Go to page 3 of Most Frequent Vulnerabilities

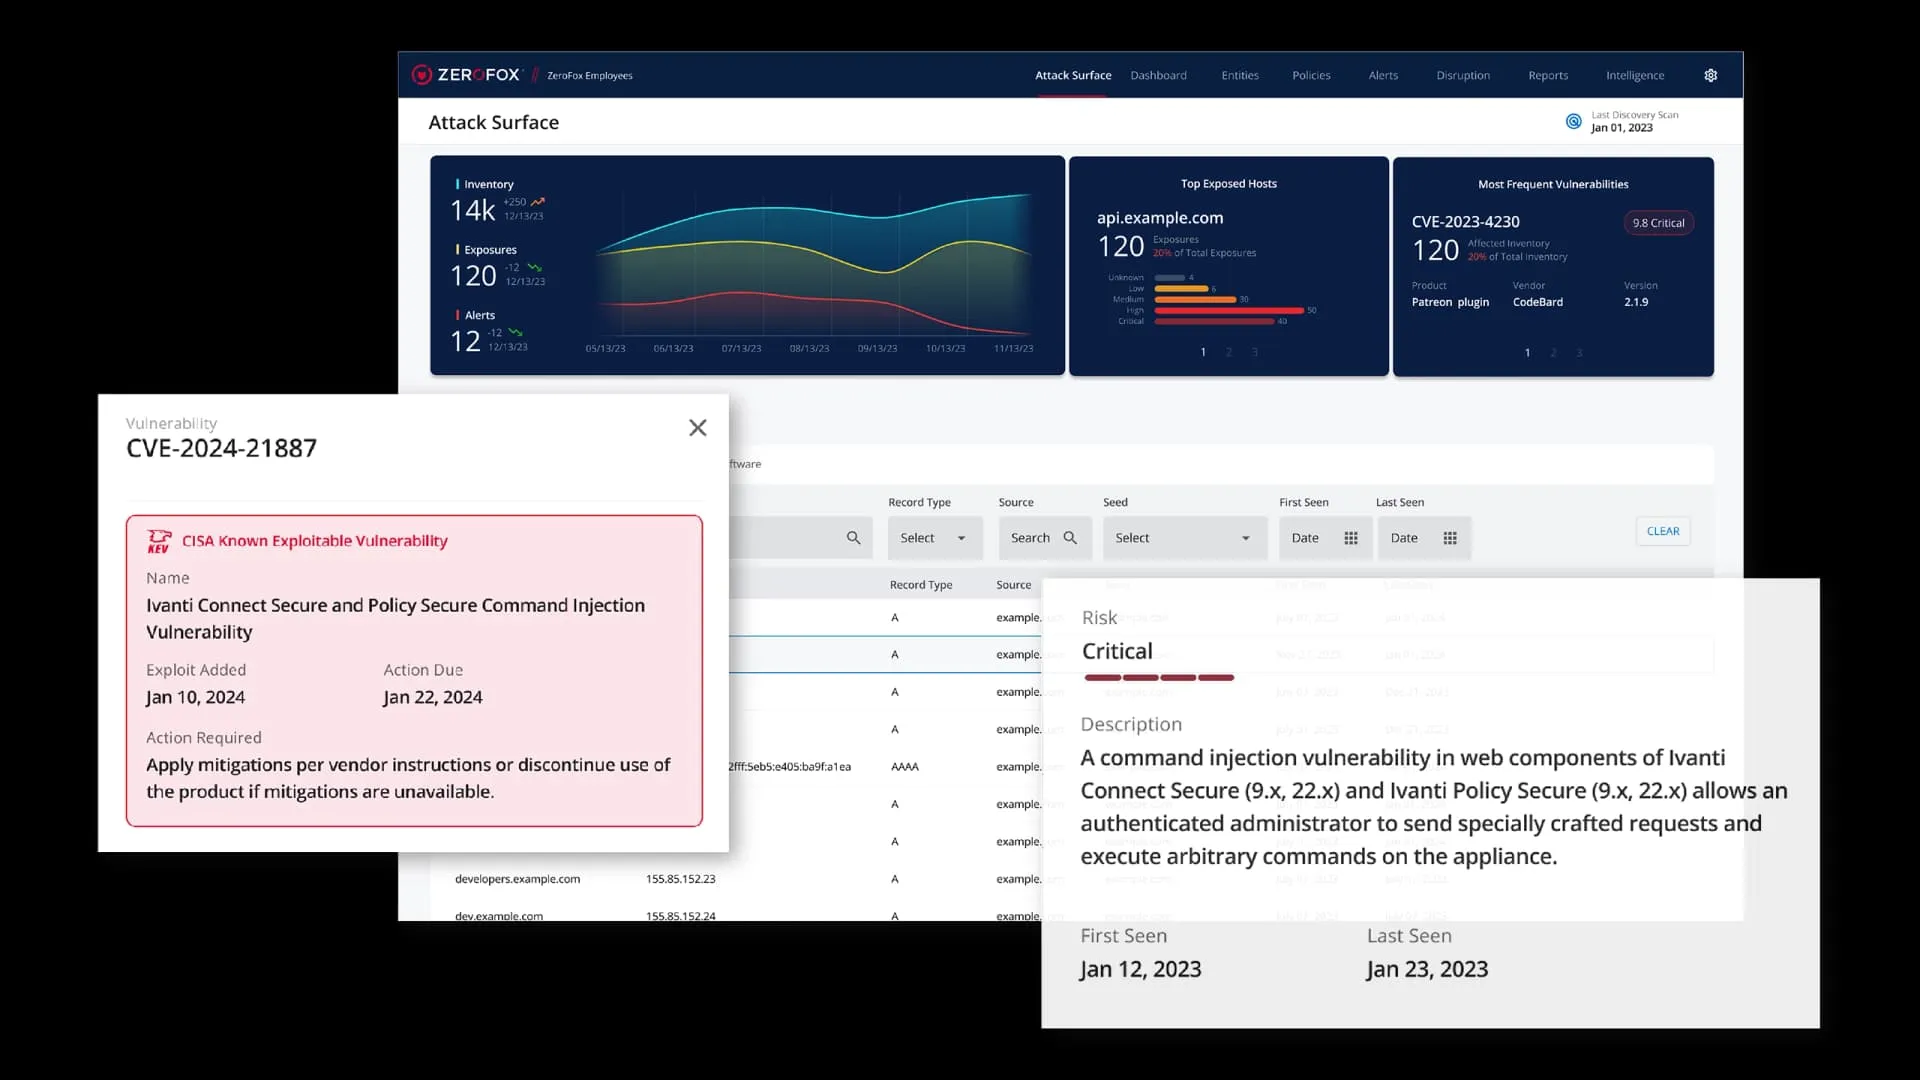pyautogui.click(x=1579, y=353)
